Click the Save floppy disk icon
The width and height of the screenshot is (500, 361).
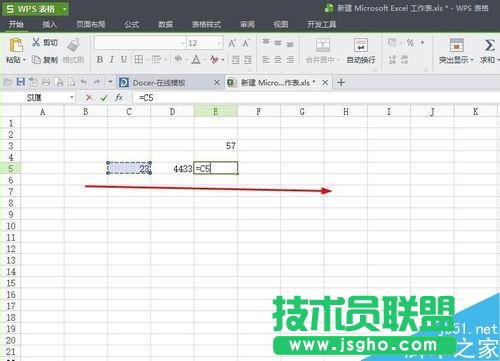[21, 82]
